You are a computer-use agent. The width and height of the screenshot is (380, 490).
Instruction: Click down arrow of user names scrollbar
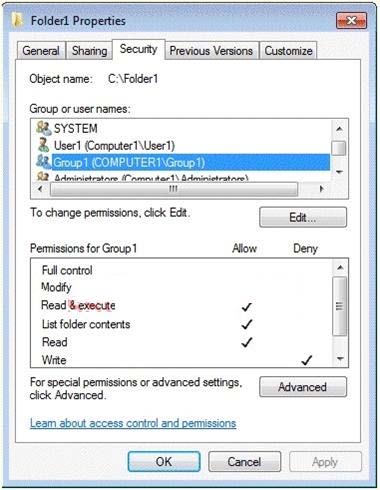click(x=339, y=172)
